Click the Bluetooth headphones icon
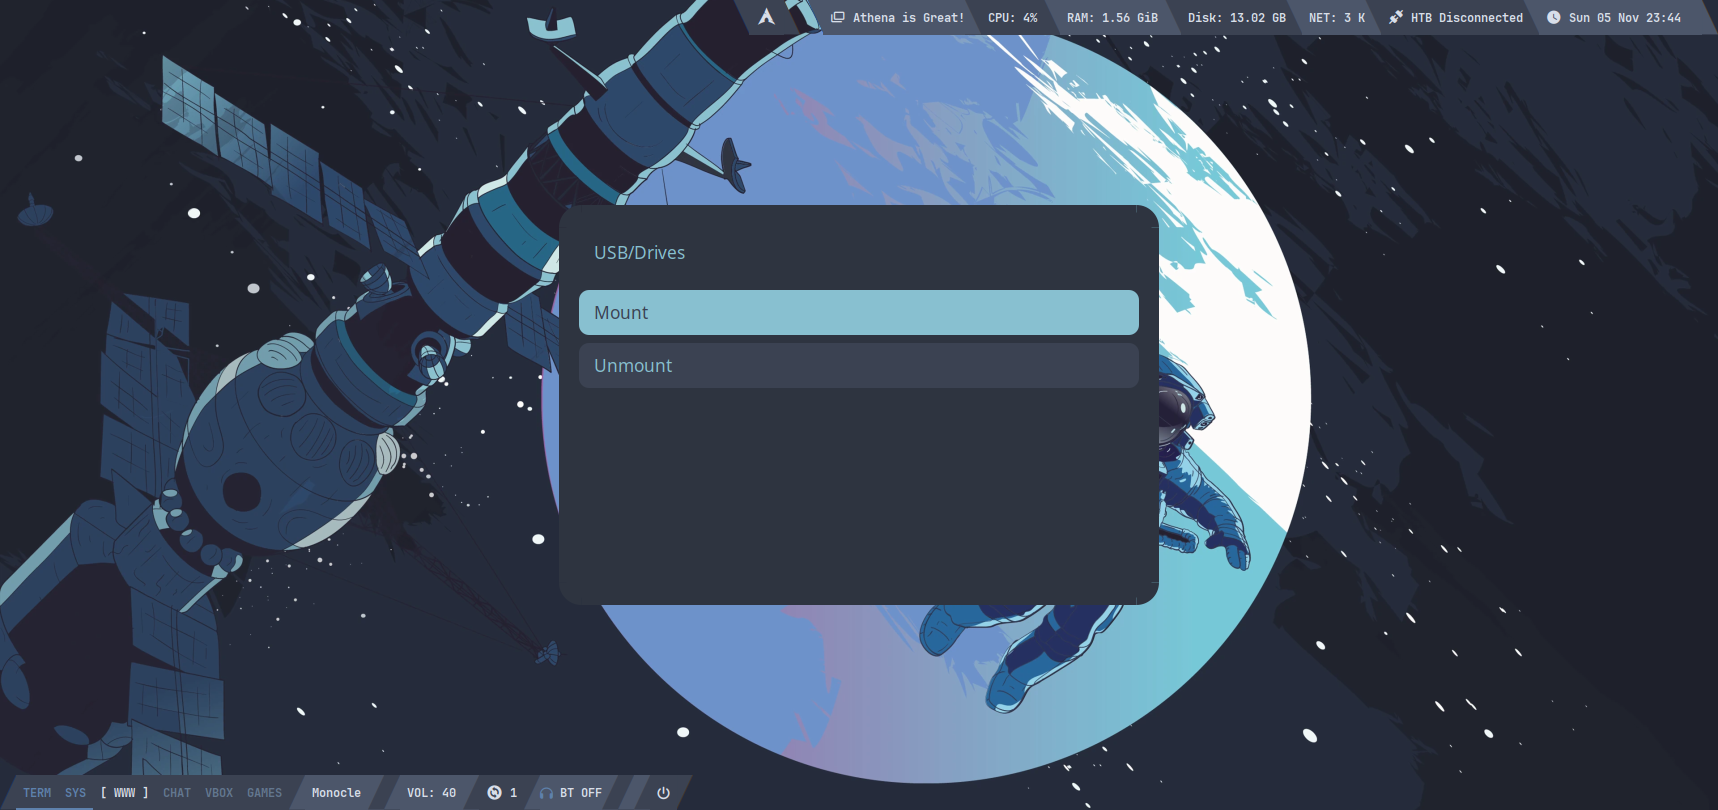This screenshot has width=1718, height=810. (546, 793)
